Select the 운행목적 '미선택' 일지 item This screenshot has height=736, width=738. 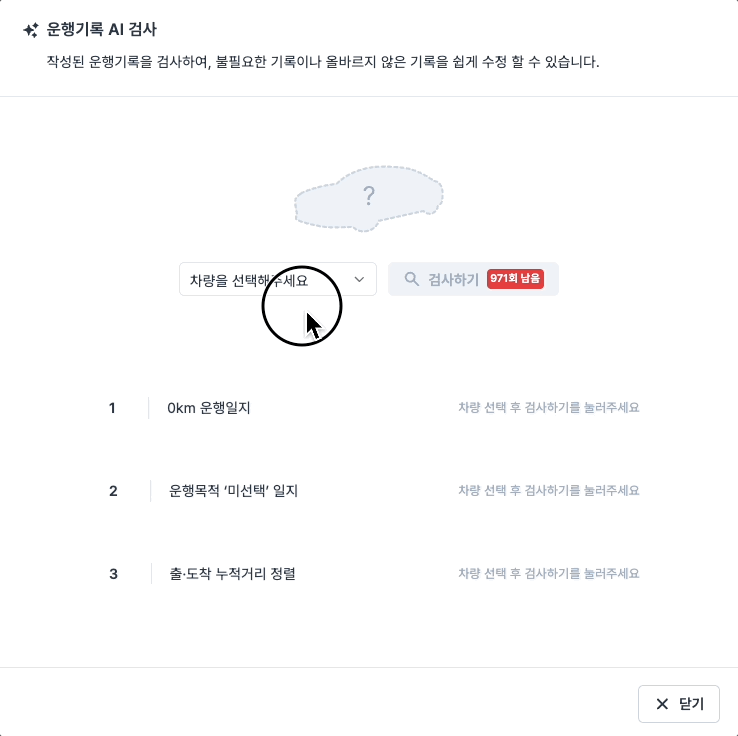click(x=233, y=491)
